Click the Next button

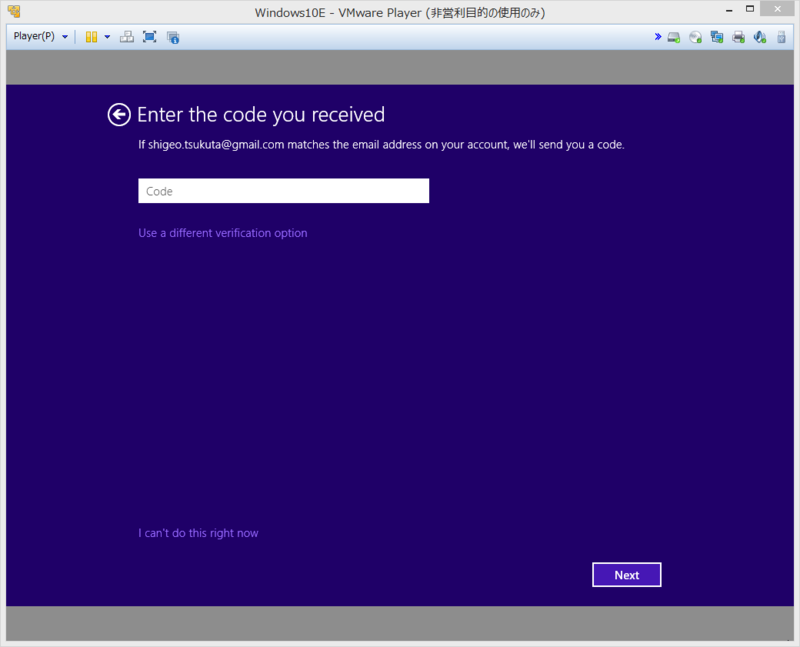(x=627, y=575)
